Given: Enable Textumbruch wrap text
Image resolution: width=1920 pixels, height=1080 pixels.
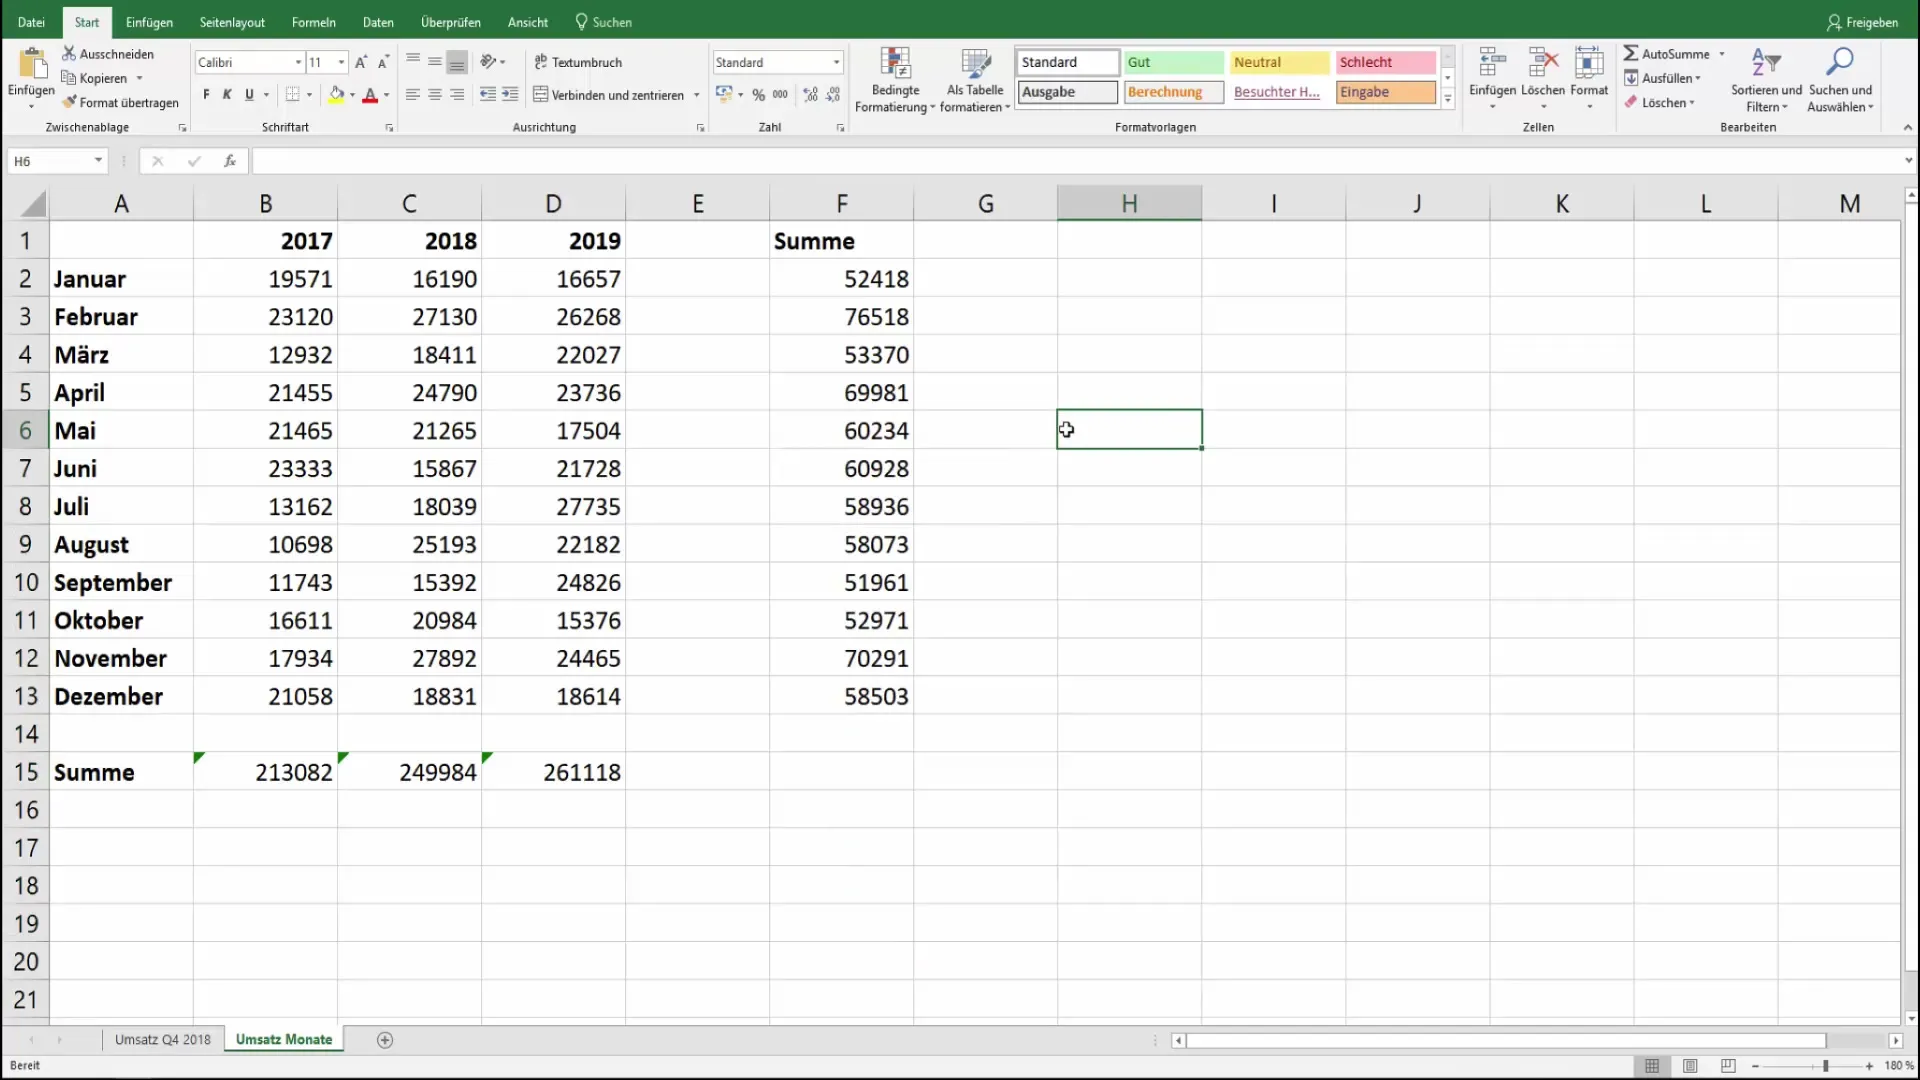Looking at the screenshot, I should tap(578, 62).
